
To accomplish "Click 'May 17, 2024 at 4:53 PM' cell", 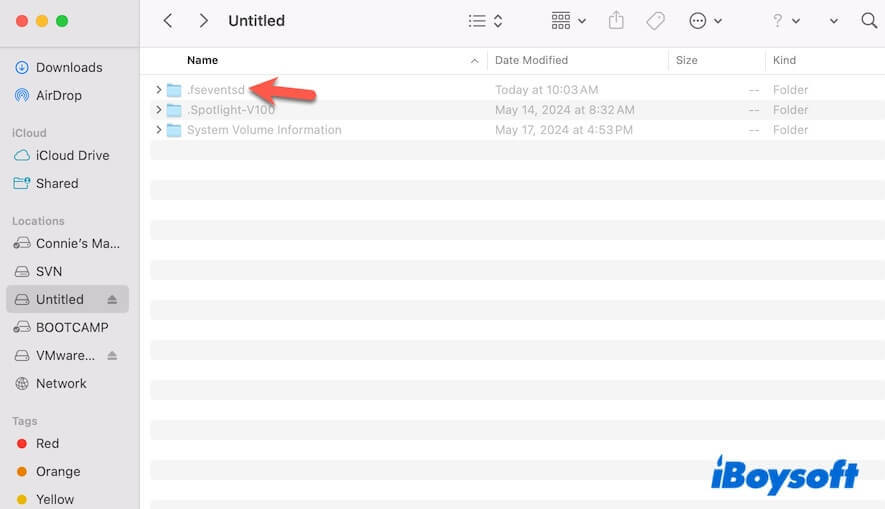I will point(563,130).
